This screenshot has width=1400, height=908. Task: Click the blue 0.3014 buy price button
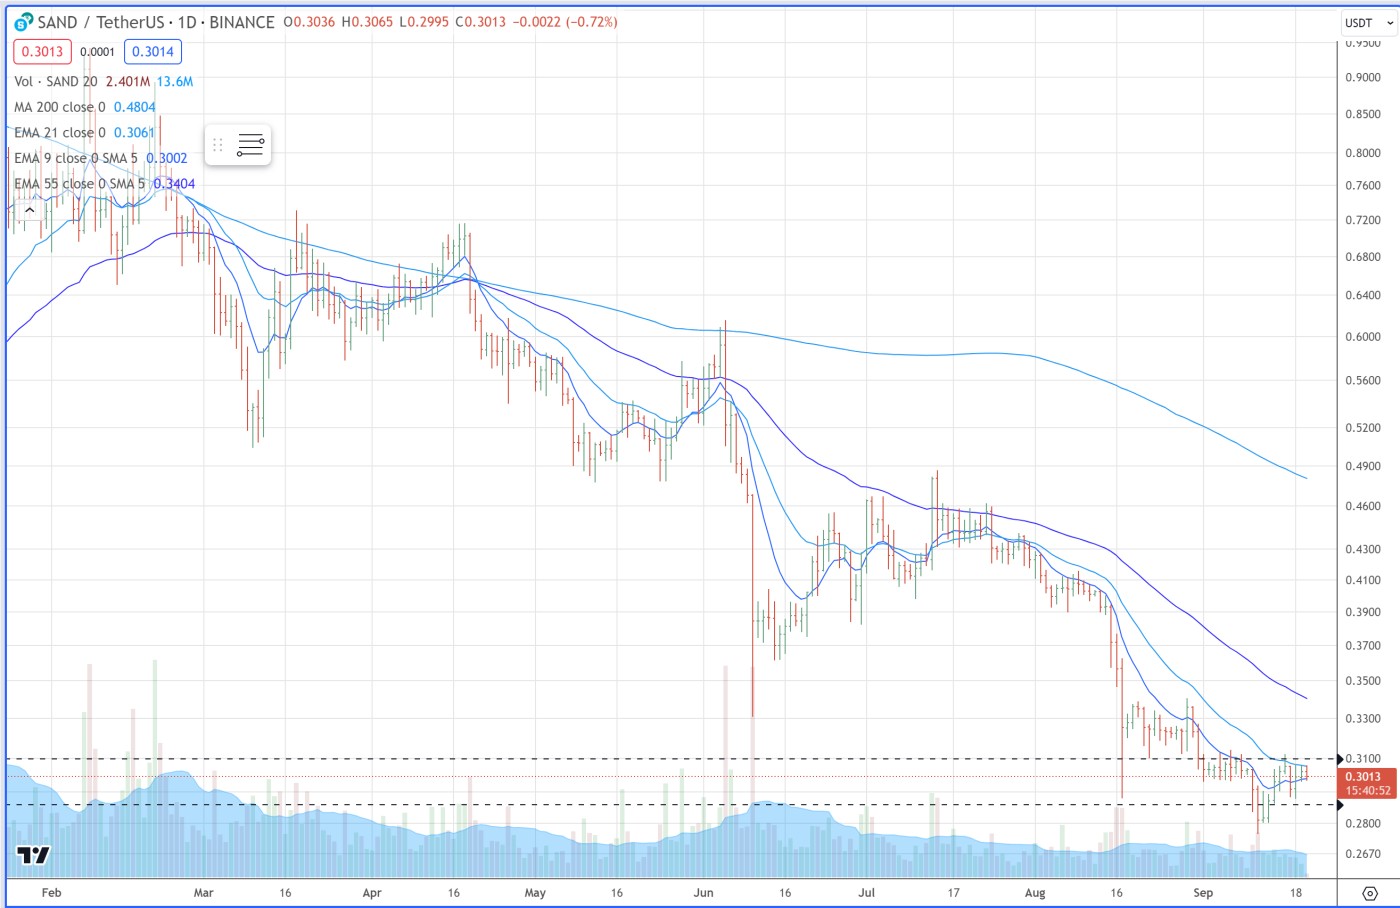coord(153,52)
